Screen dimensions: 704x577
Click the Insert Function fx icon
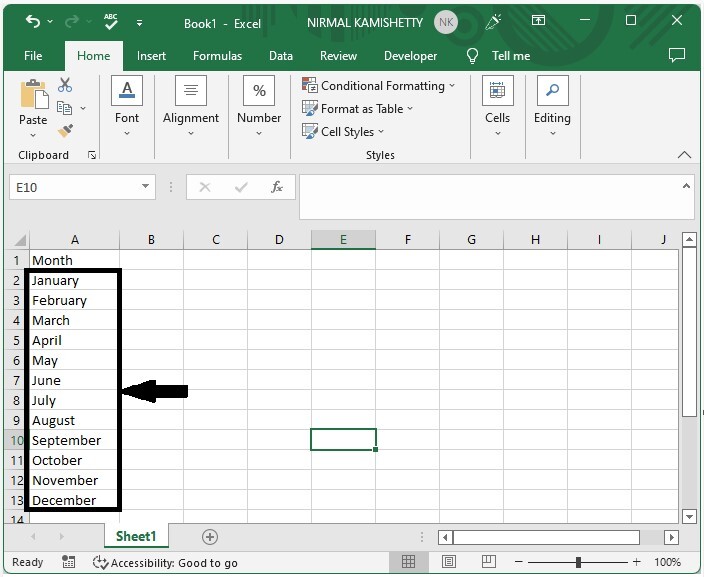point(277,187)
